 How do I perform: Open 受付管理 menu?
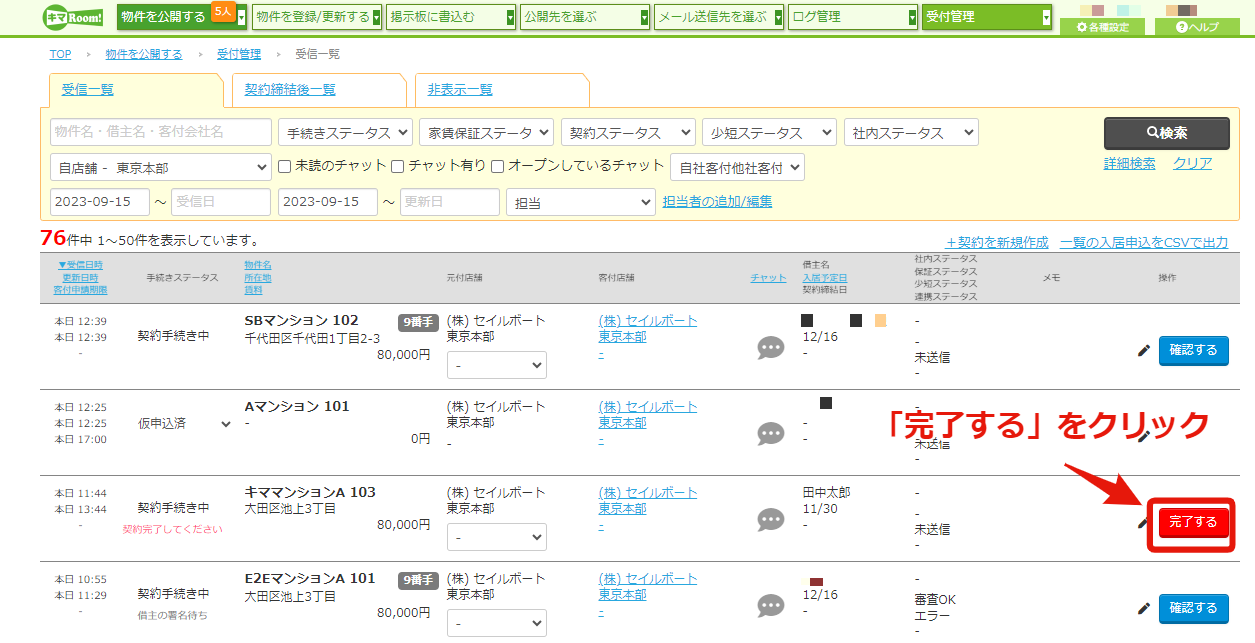(x=987, y=17)
